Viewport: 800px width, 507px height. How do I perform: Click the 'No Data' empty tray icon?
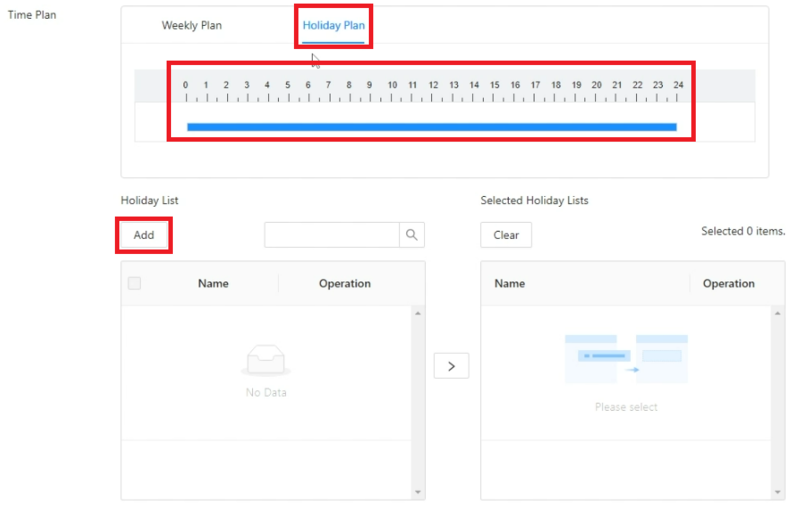click(x=266, y=360)
